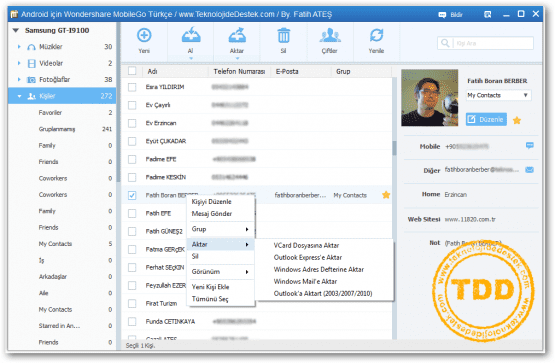The width and height of the screenshot is (555, 363).
Task: Open the Görünüm submenu
Action: [220, 272]
